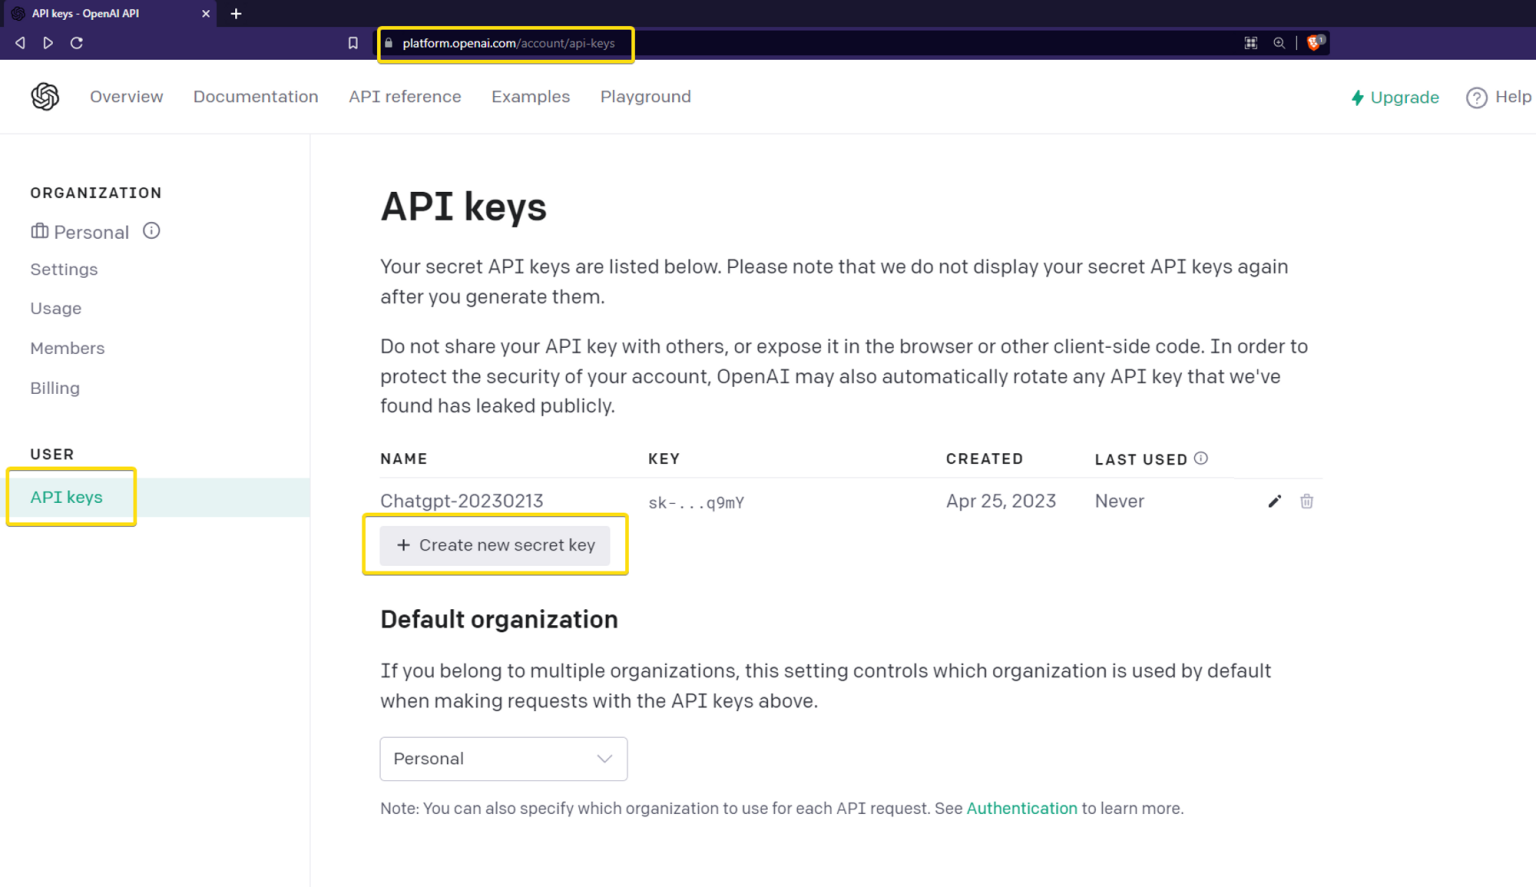
Task: Go to the API reference page
Action: (x=404, y=96)
